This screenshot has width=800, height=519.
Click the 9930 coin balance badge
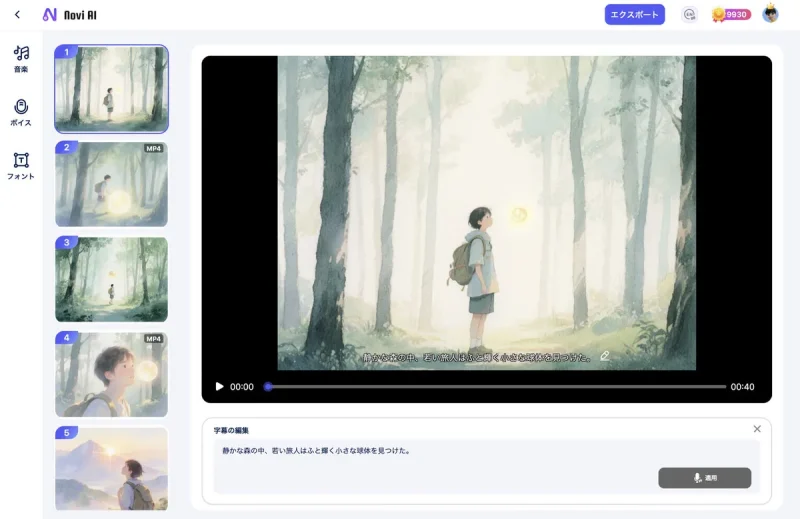pos(731,15)
